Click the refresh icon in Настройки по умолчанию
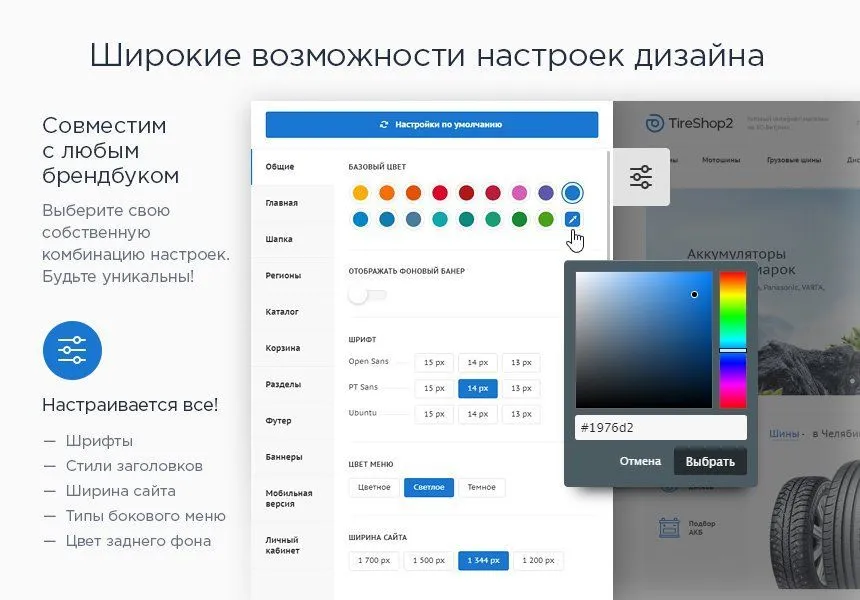This screenshot has width=860, height=600. 383,124
